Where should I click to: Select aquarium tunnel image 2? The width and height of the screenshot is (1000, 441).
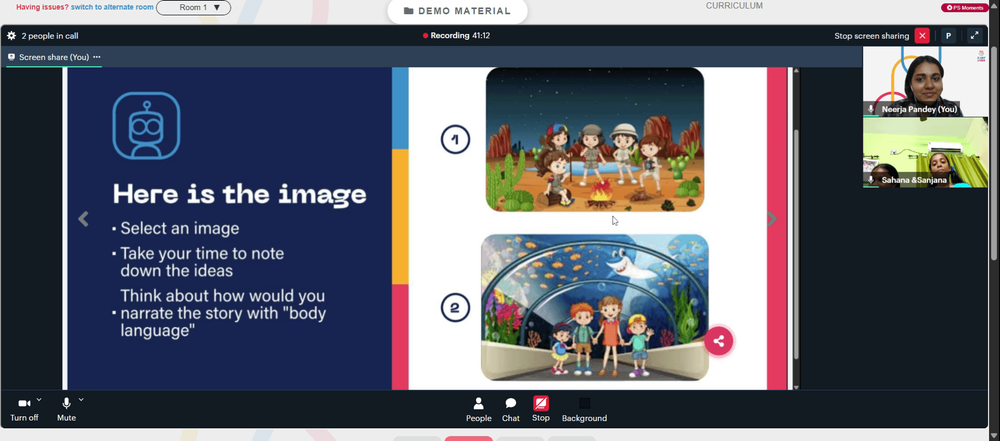pyautogui.click(x=594, y=308)
